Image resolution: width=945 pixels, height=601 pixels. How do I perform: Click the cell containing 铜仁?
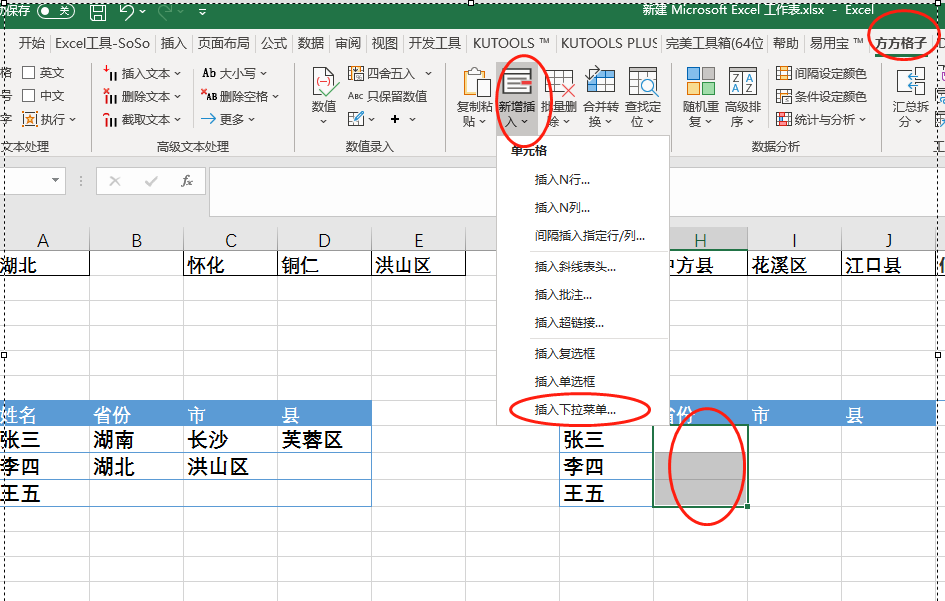tap(324, 264)
